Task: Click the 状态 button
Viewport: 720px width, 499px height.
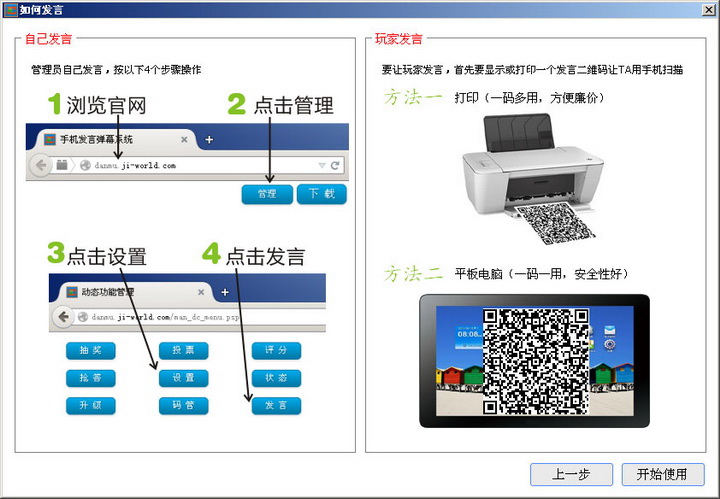Action: click(276, 378)
